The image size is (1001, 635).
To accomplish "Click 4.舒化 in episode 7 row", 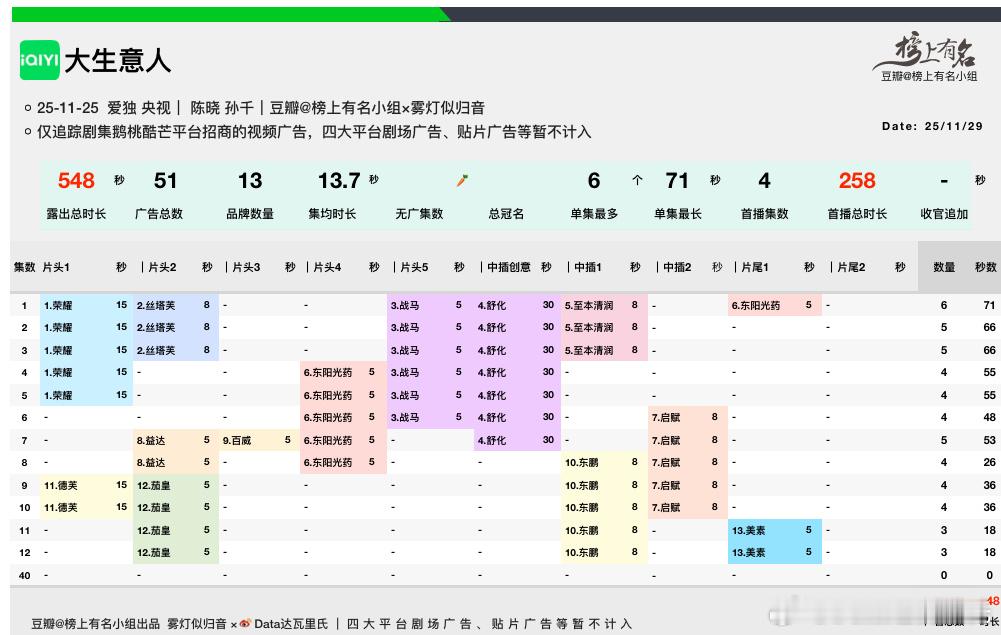I will pos(492,440).
